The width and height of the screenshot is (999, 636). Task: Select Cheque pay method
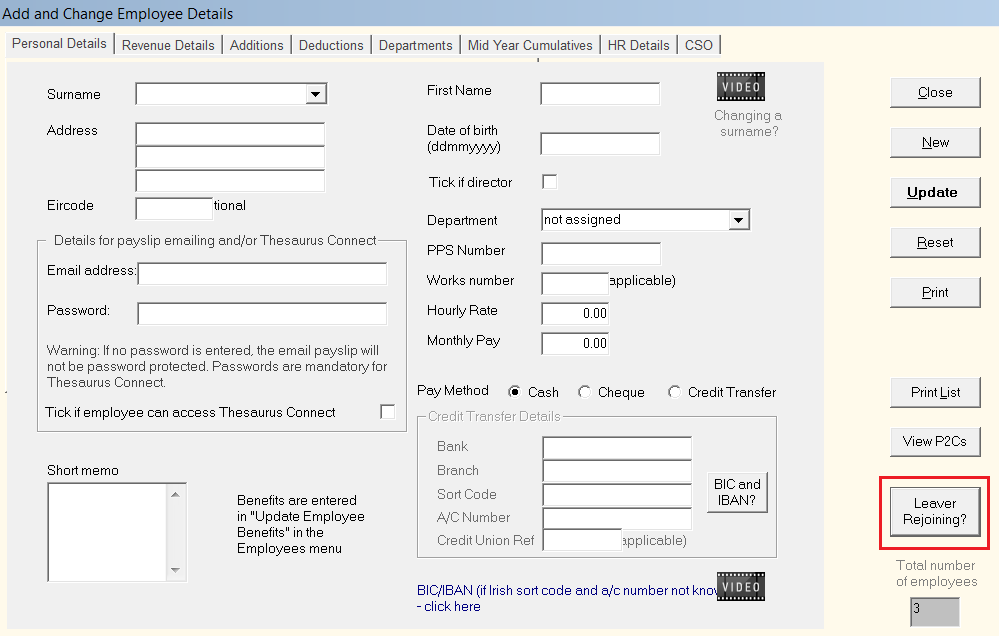[584, 391]
